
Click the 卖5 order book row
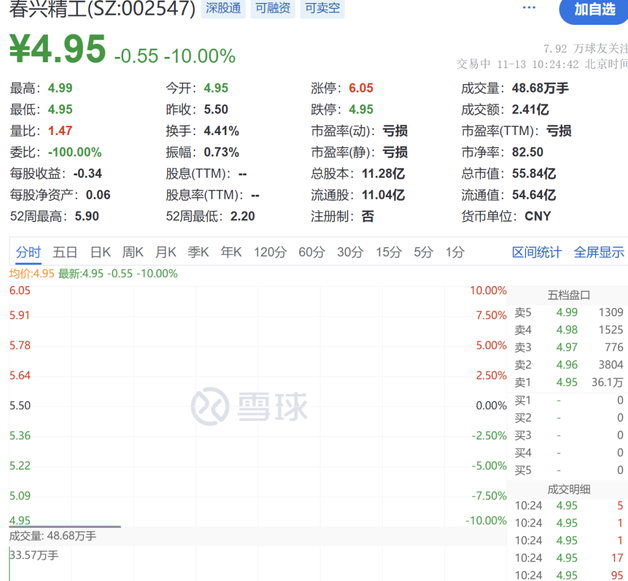569,312
